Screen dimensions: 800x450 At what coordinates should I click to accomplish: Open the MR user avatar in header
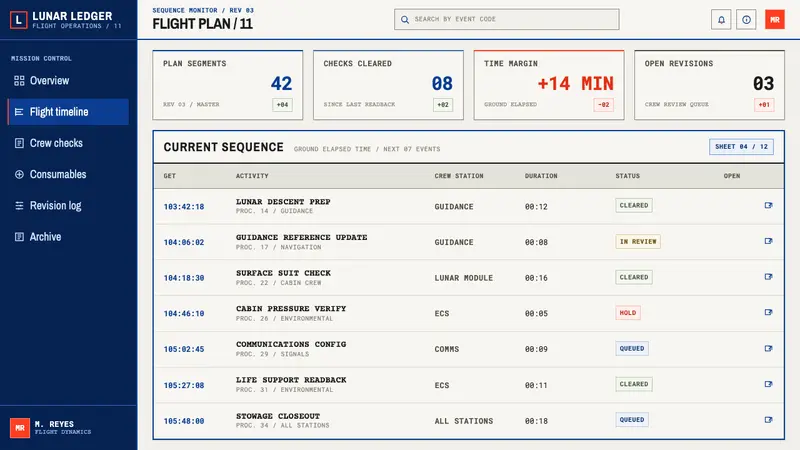coord(774,20)
